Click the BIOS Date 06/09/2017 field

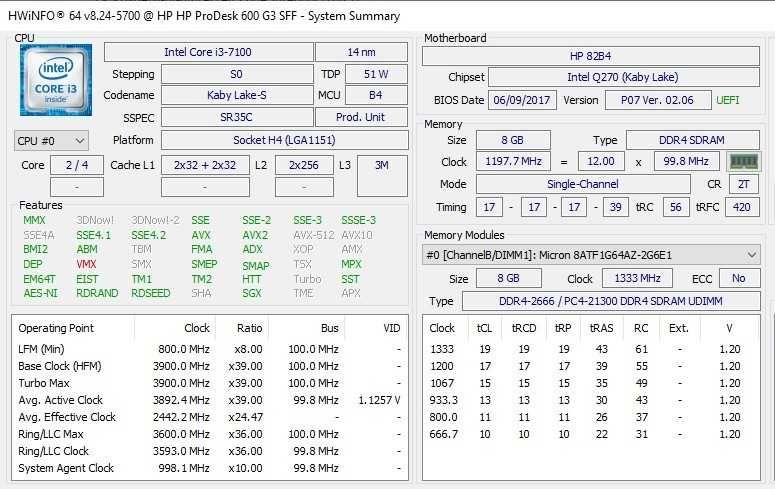click(522, 100)
